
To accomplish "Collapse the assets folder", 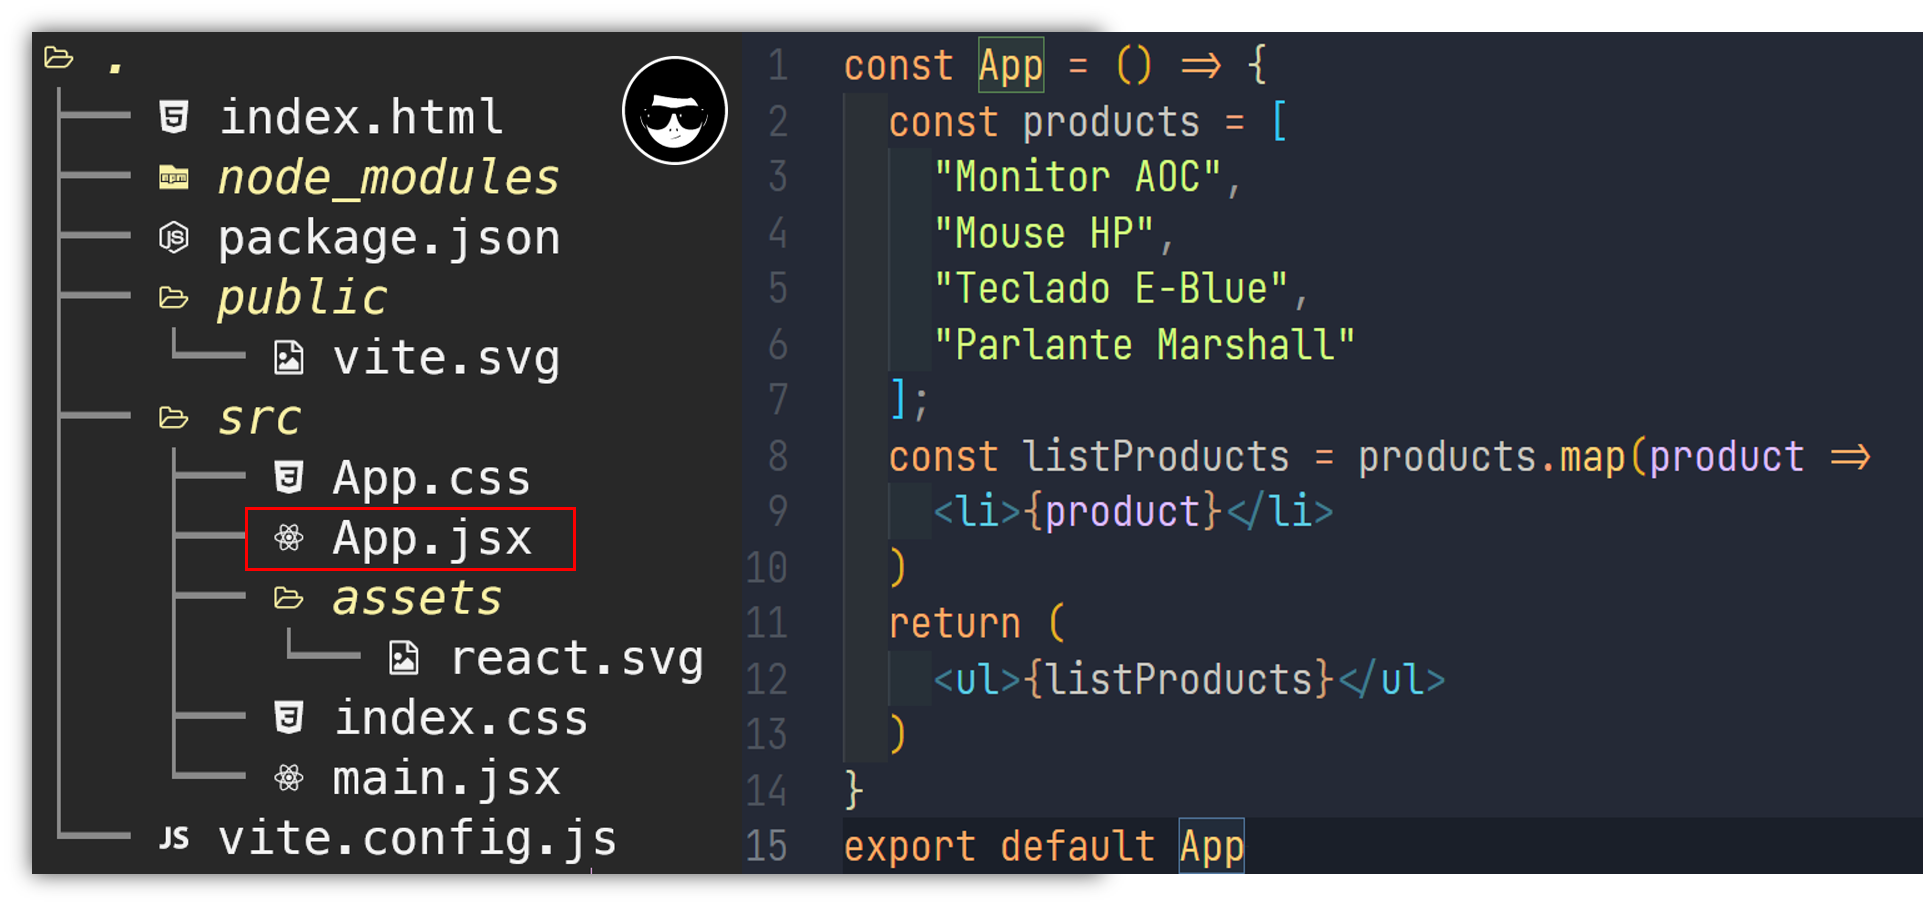I will point(289,598).
